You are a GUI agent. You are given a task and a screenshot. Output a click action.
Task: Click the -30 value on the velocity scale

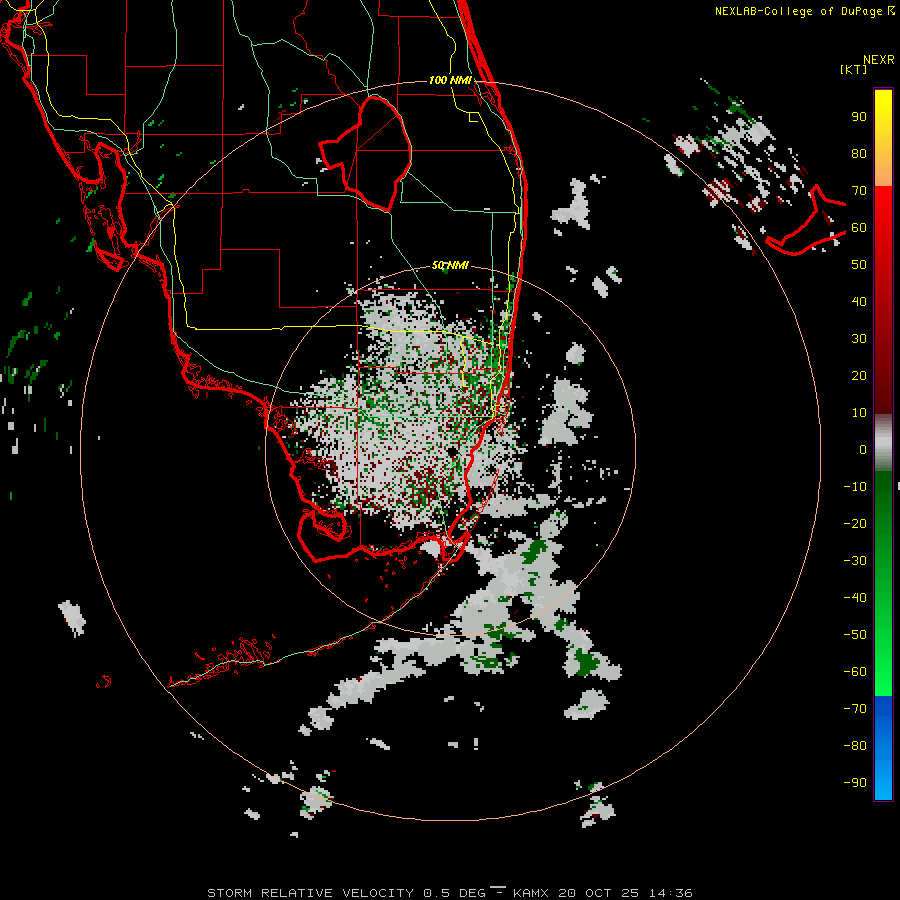pos(855,561)
